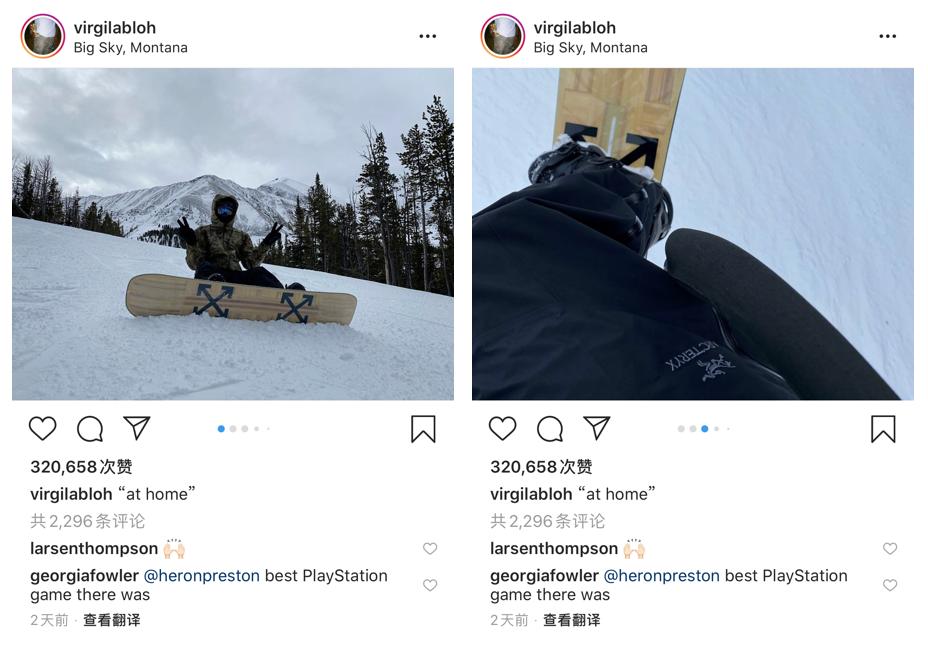This screenshot has width=928, height=650.
Task: Send the right post using paper plane icon
Action: (597, 428)
